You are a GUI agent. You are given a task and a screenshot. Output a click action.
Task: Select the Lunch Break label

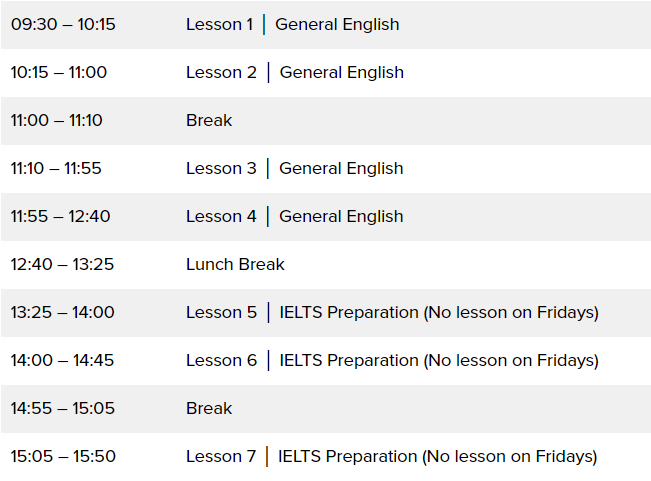[235, 264]
